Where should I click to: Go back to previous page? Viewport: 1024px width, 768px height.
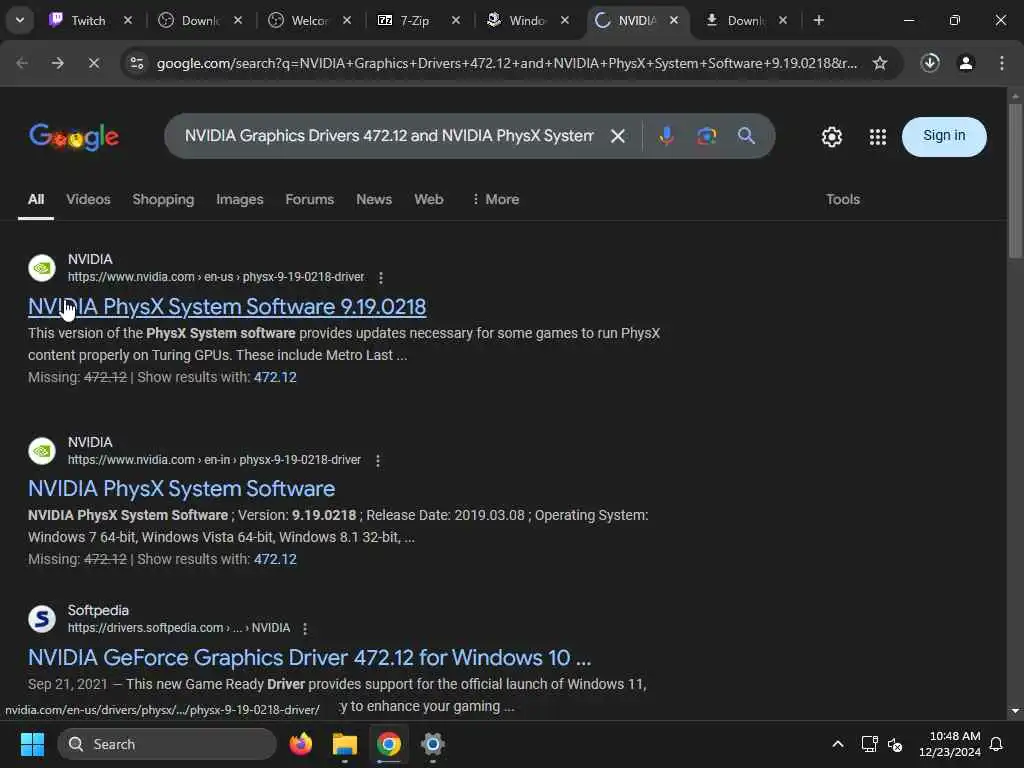click(22, 63)
